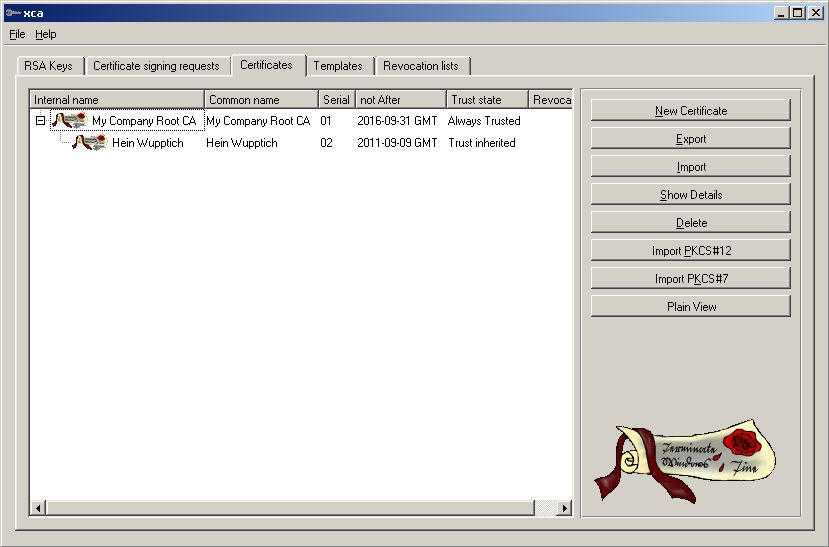The height and width of the screenshot is (547, 829).
Task: Sort by the not After column header
Action: [400, 100]
